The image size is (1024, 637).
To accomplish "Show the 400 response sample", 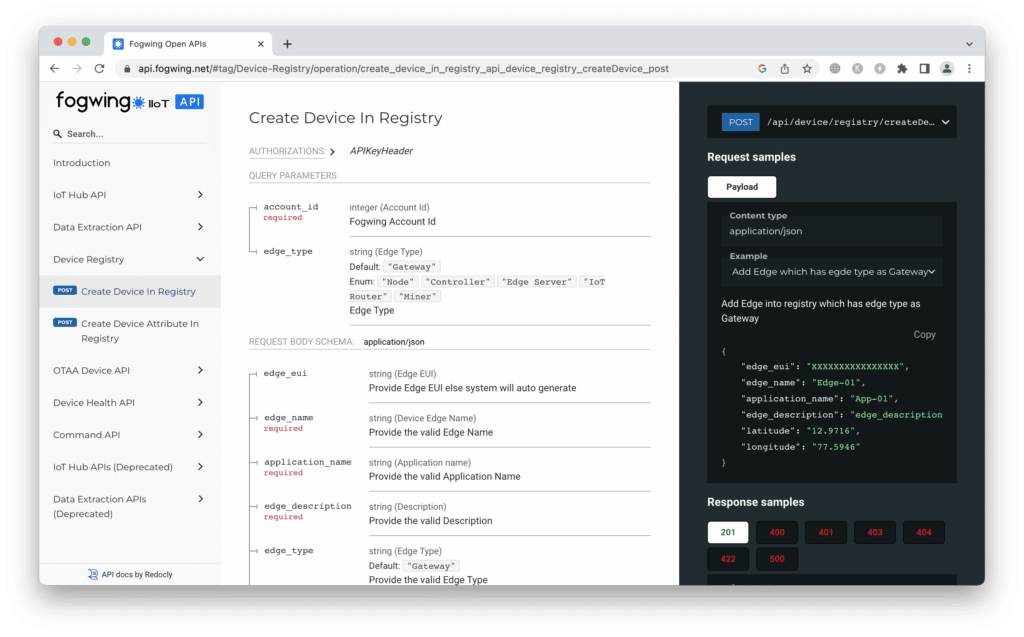I will click(776, 532).
